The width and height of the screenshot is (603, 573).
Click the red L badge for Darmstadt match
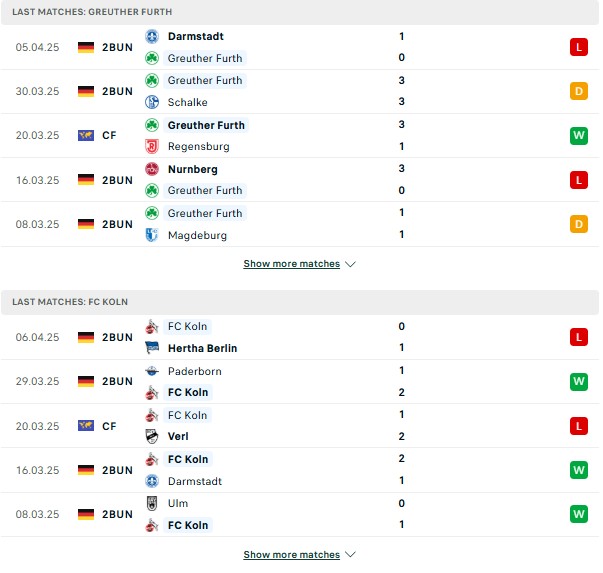[579, 47]
